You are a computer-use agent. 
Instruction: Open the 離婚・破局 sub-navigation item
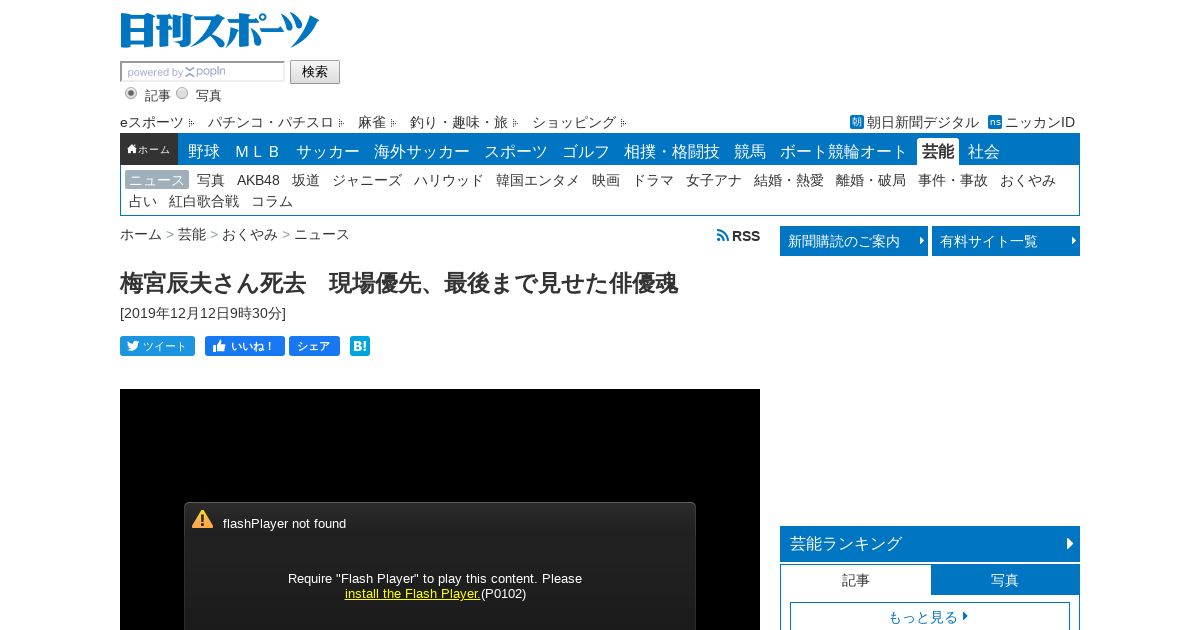tap(871, 180)
